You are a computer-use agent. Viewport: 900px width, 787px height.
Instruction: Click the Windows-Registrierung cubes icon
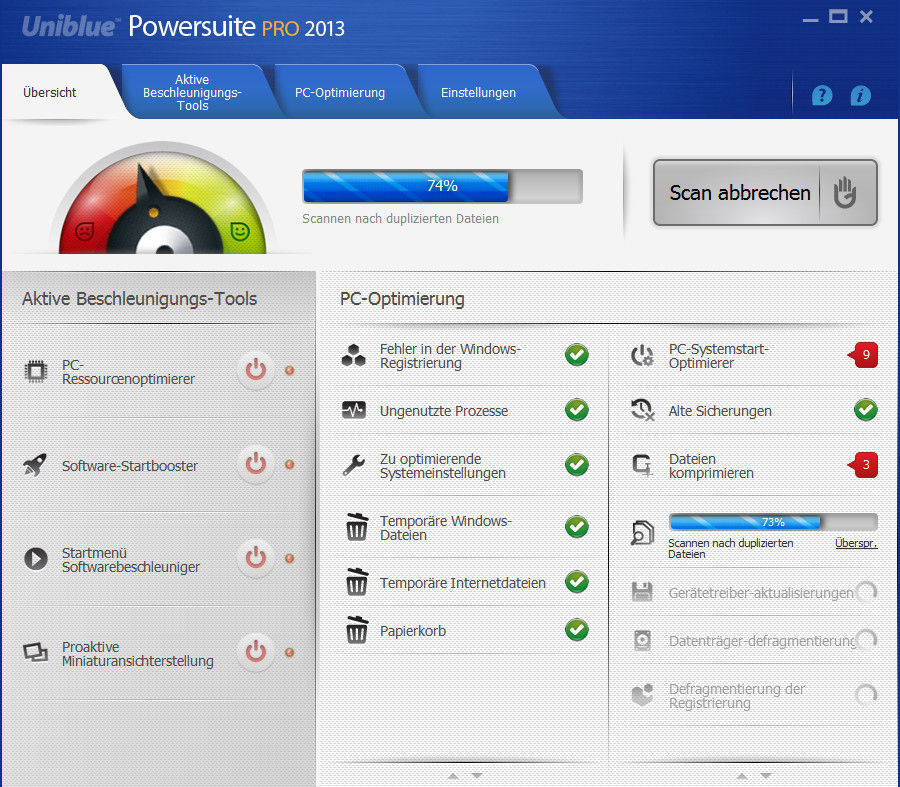click(x=354, y=355)
